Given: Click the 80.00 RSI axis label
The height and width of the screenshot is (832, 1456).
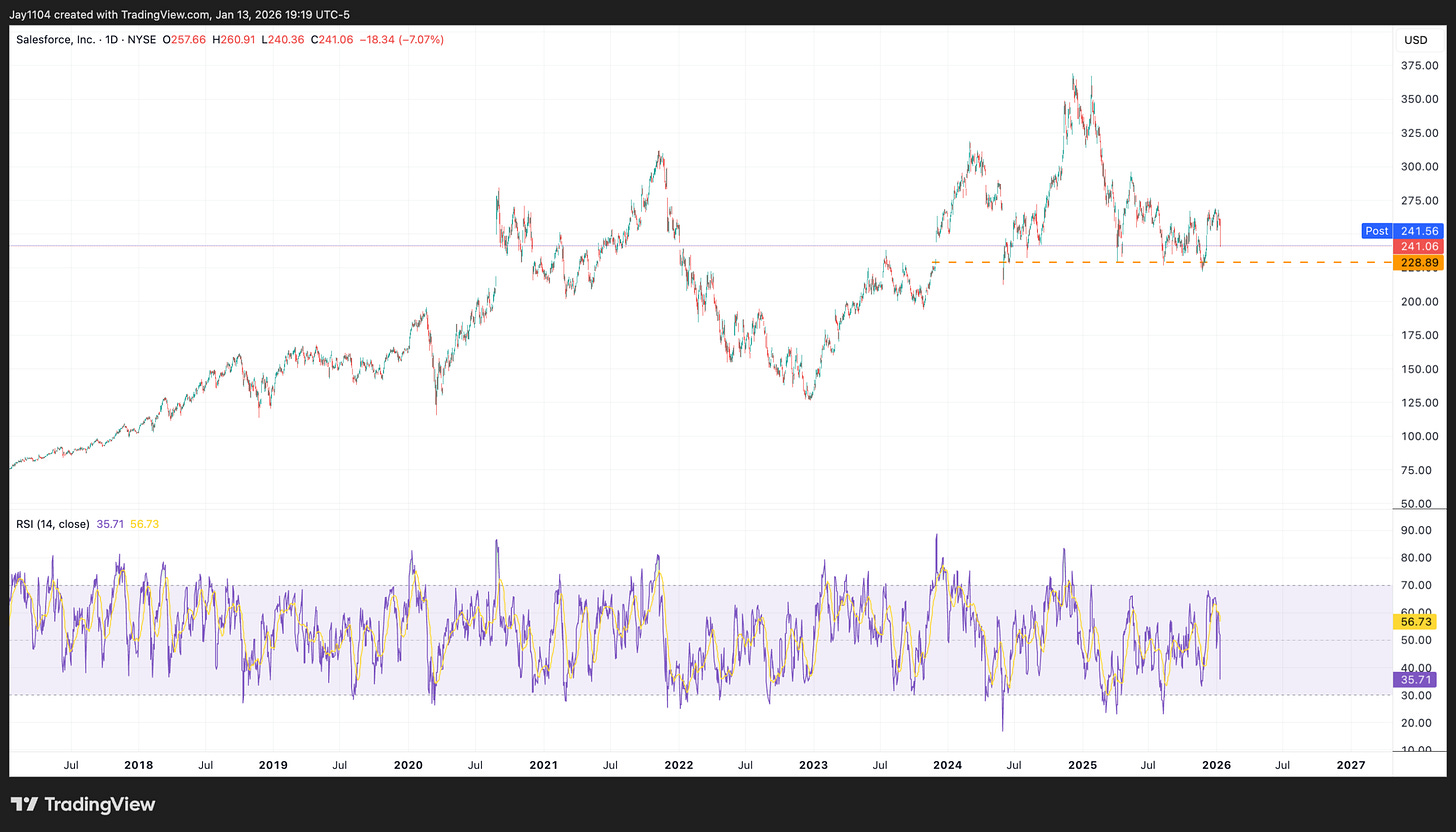Looking at the screenshot, I should [x=1417, y=558].
